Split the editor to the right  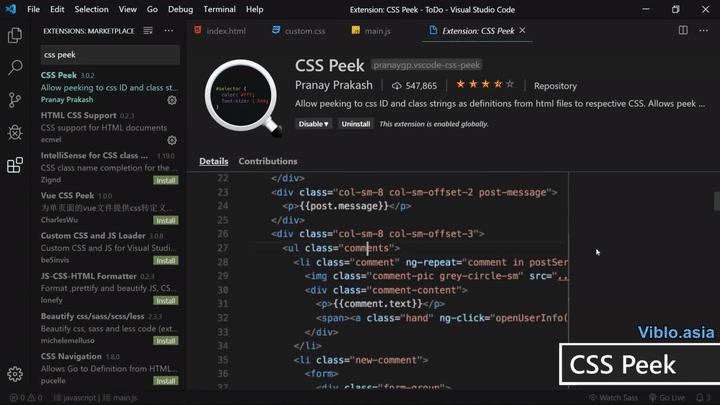click(x=683, y=30)
